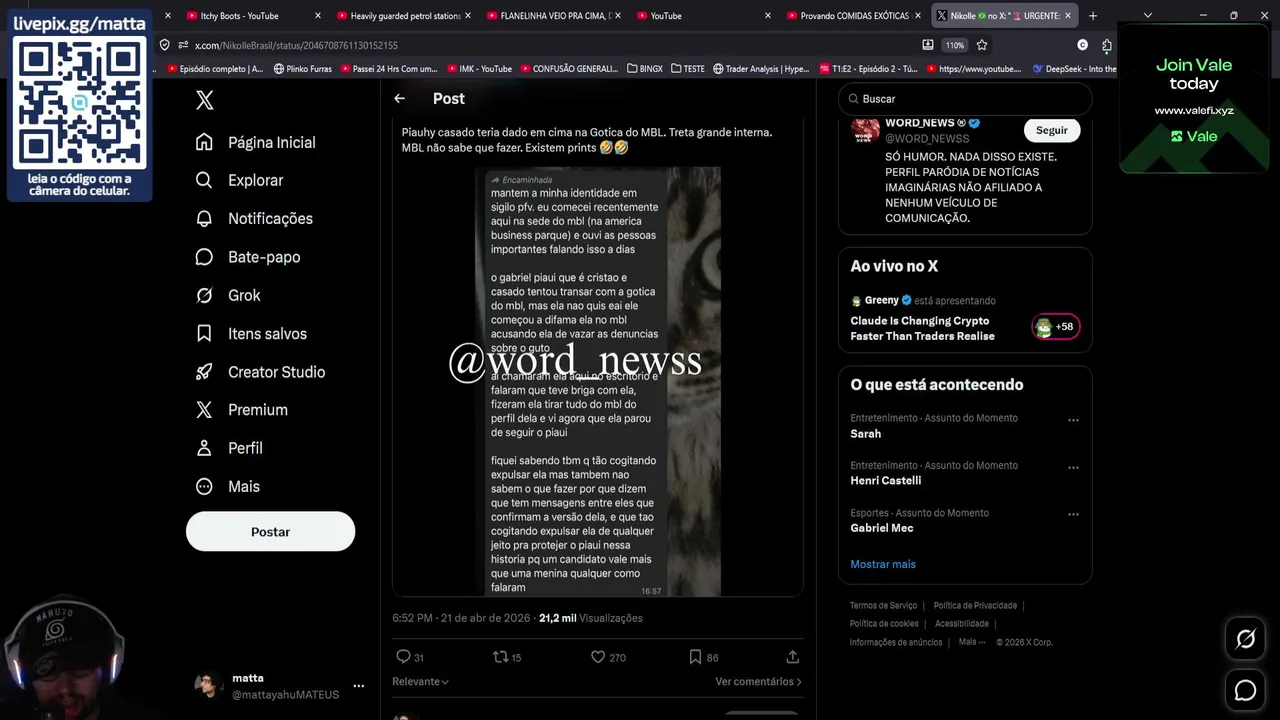Open Perfil page
Image resolution: width=1280 pixels, height=720 pixels.
(229, 448)
